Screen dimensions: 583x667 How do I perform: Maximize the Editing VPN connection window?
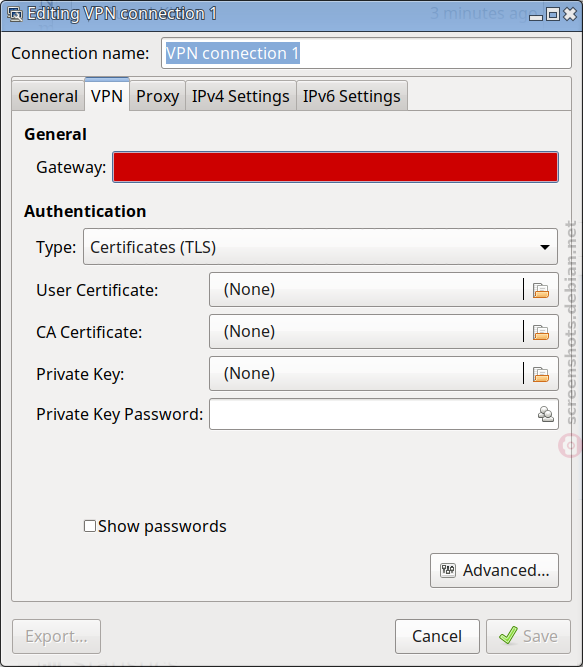click(553, 14)
